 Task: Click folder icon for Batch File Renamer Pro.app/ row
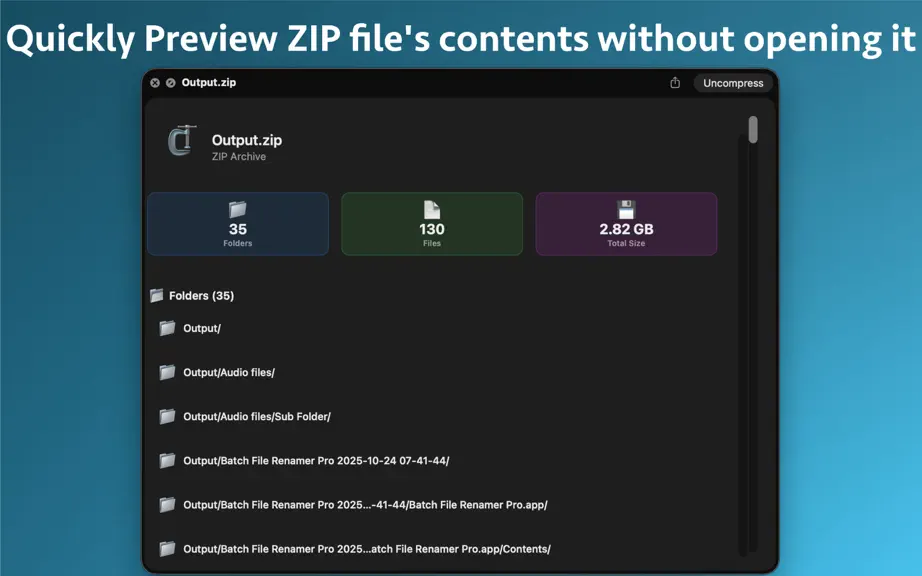(167, 504)
